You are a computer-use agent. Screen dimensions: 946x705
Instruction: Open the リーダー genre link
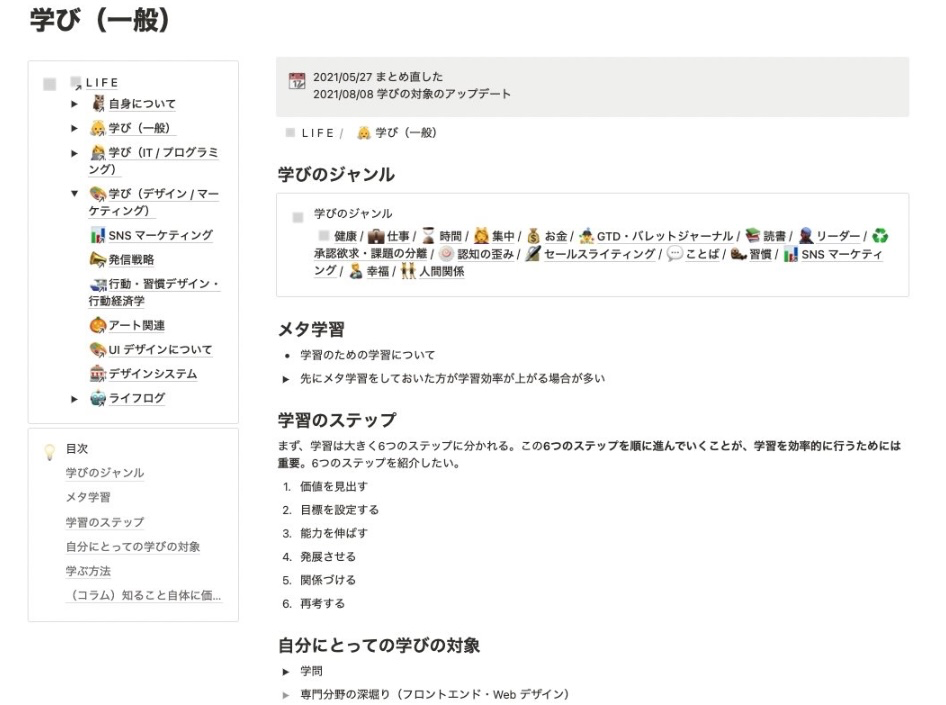tap(838, 236)
